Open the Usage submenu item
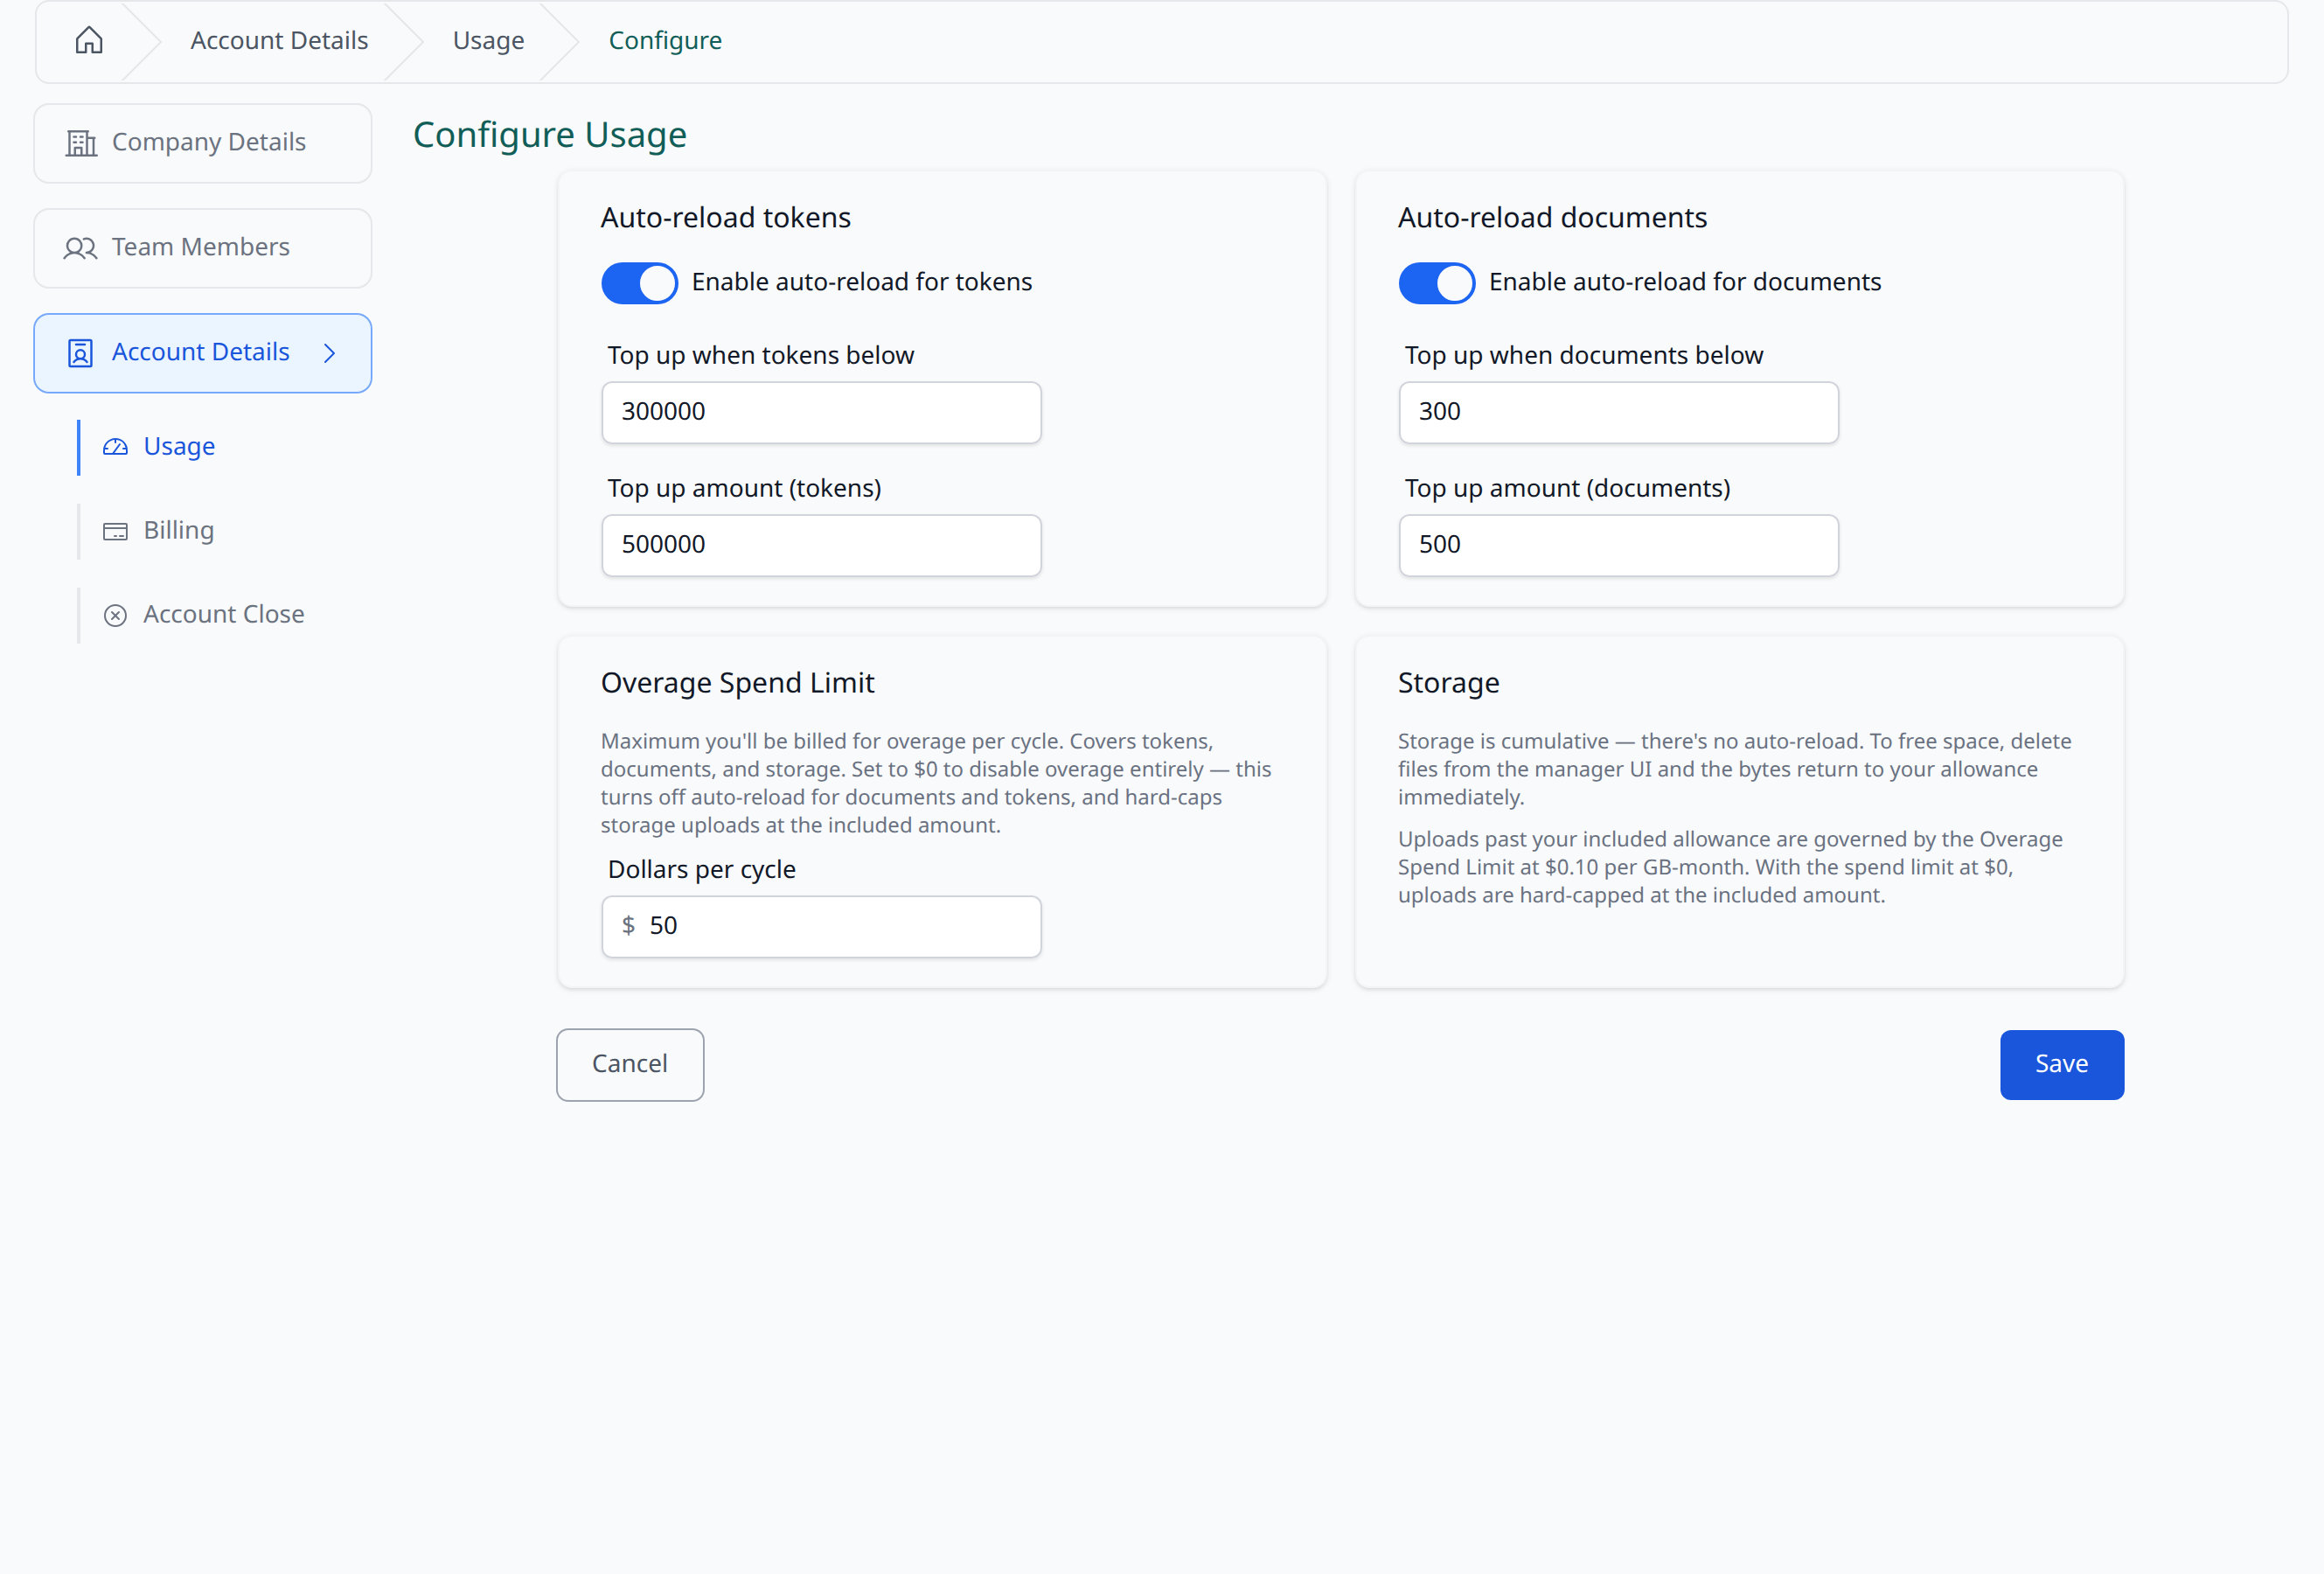2324x1574 pixels. pos(178,447)
